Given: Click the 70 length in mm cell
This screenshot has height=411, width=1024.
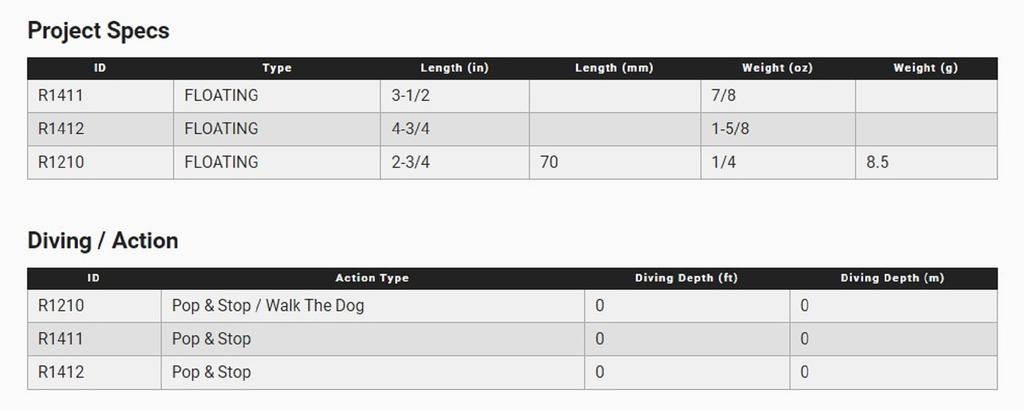Looking at the screenshot, I should 549,162.
